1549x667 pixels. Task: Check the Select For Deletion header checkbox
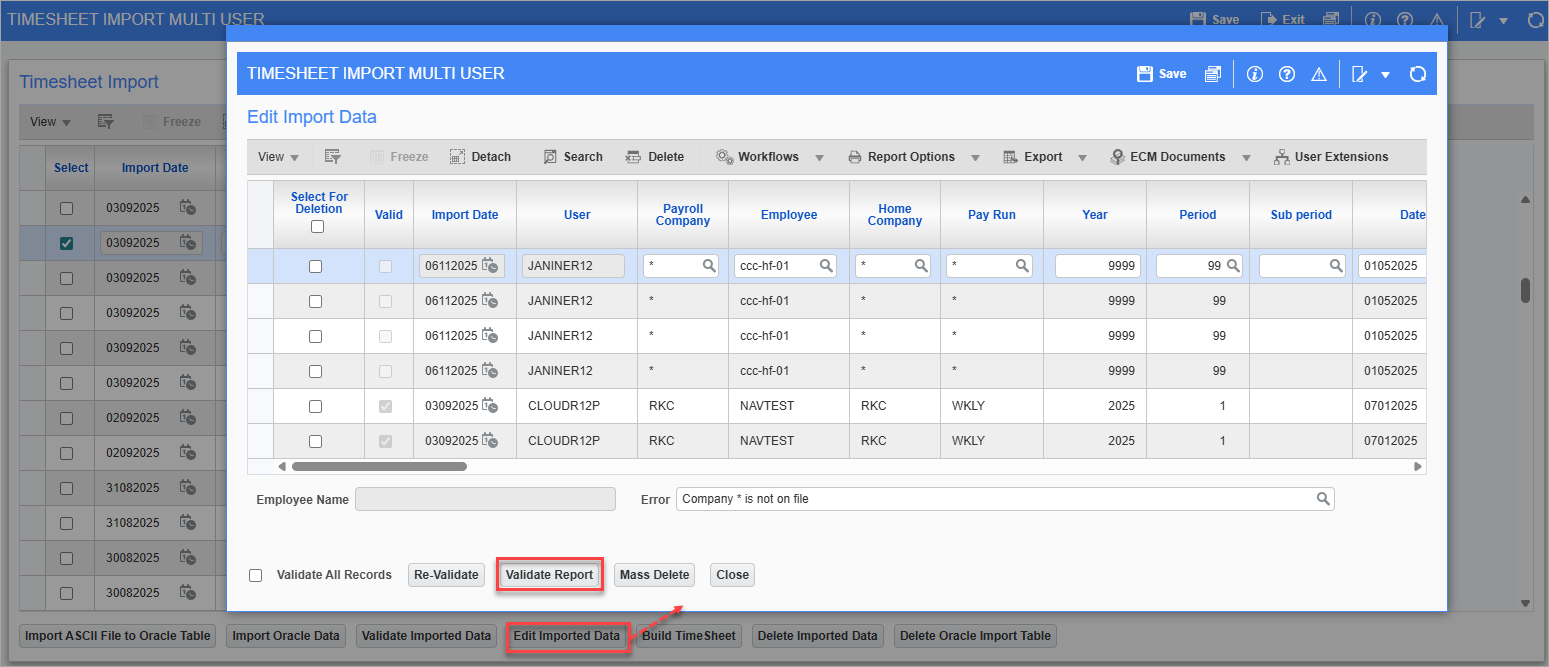pyautogui.click(x=317, y=226)
